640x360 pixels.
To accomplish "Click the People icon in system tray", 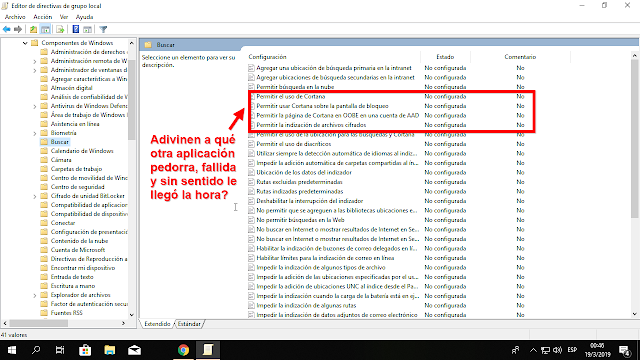I will pos(516,350).
